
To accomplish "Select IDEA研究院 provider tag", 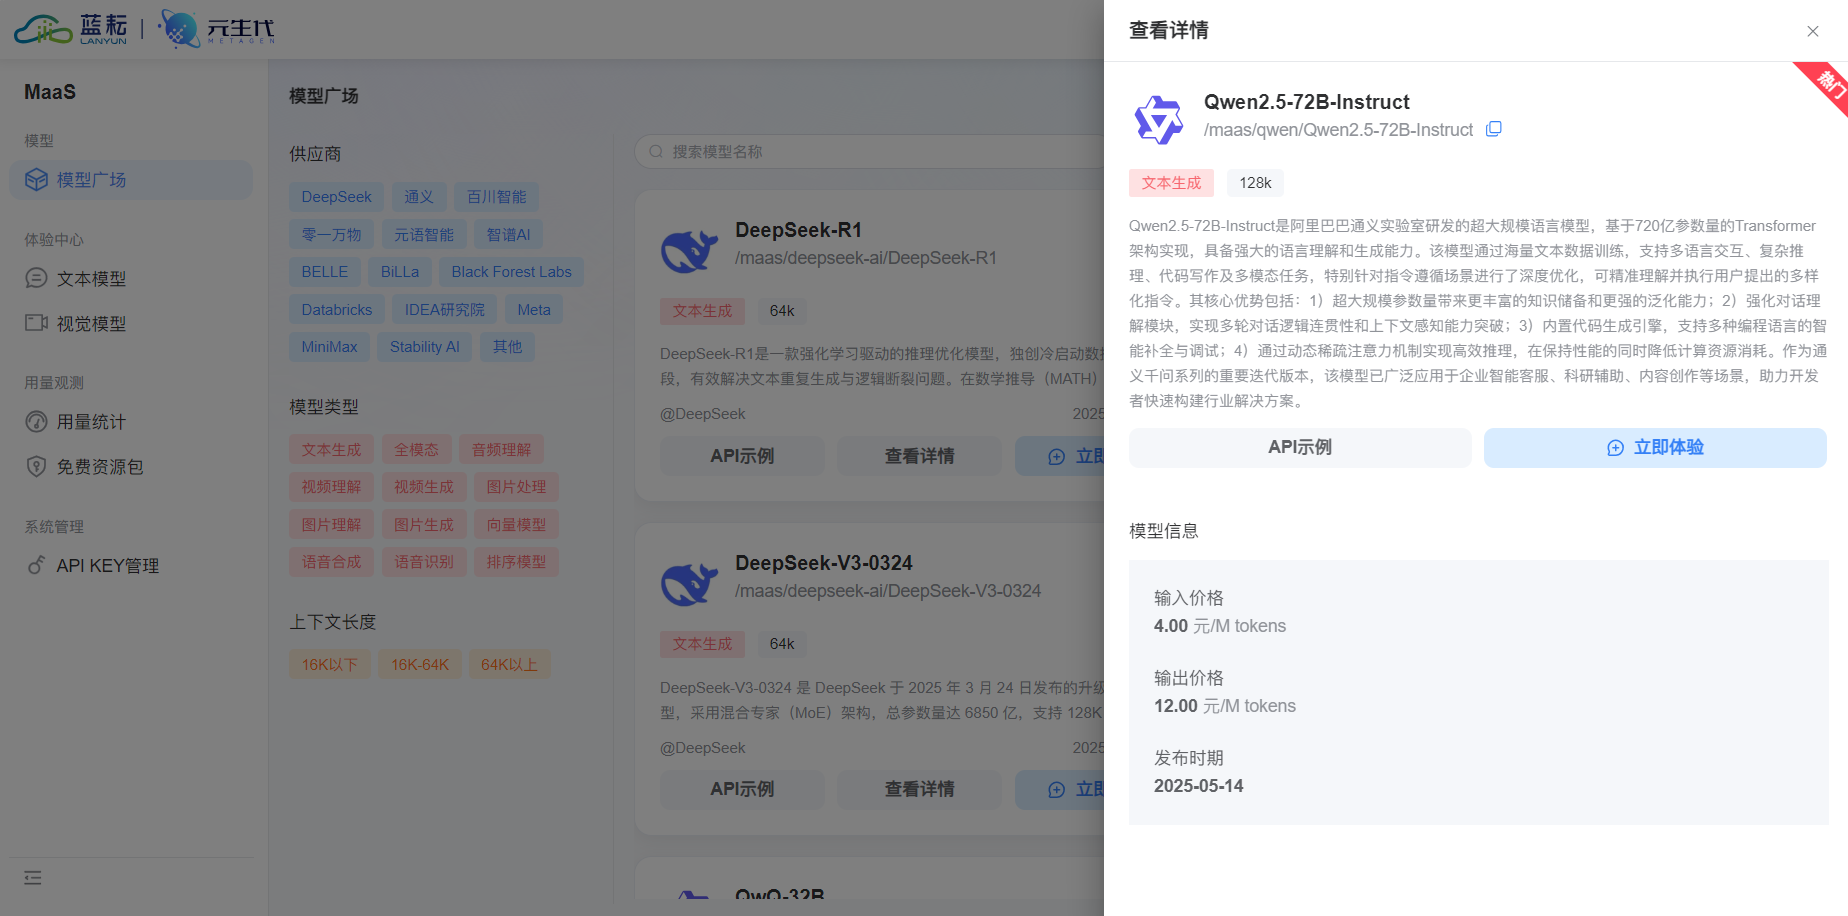I will 445,310.
